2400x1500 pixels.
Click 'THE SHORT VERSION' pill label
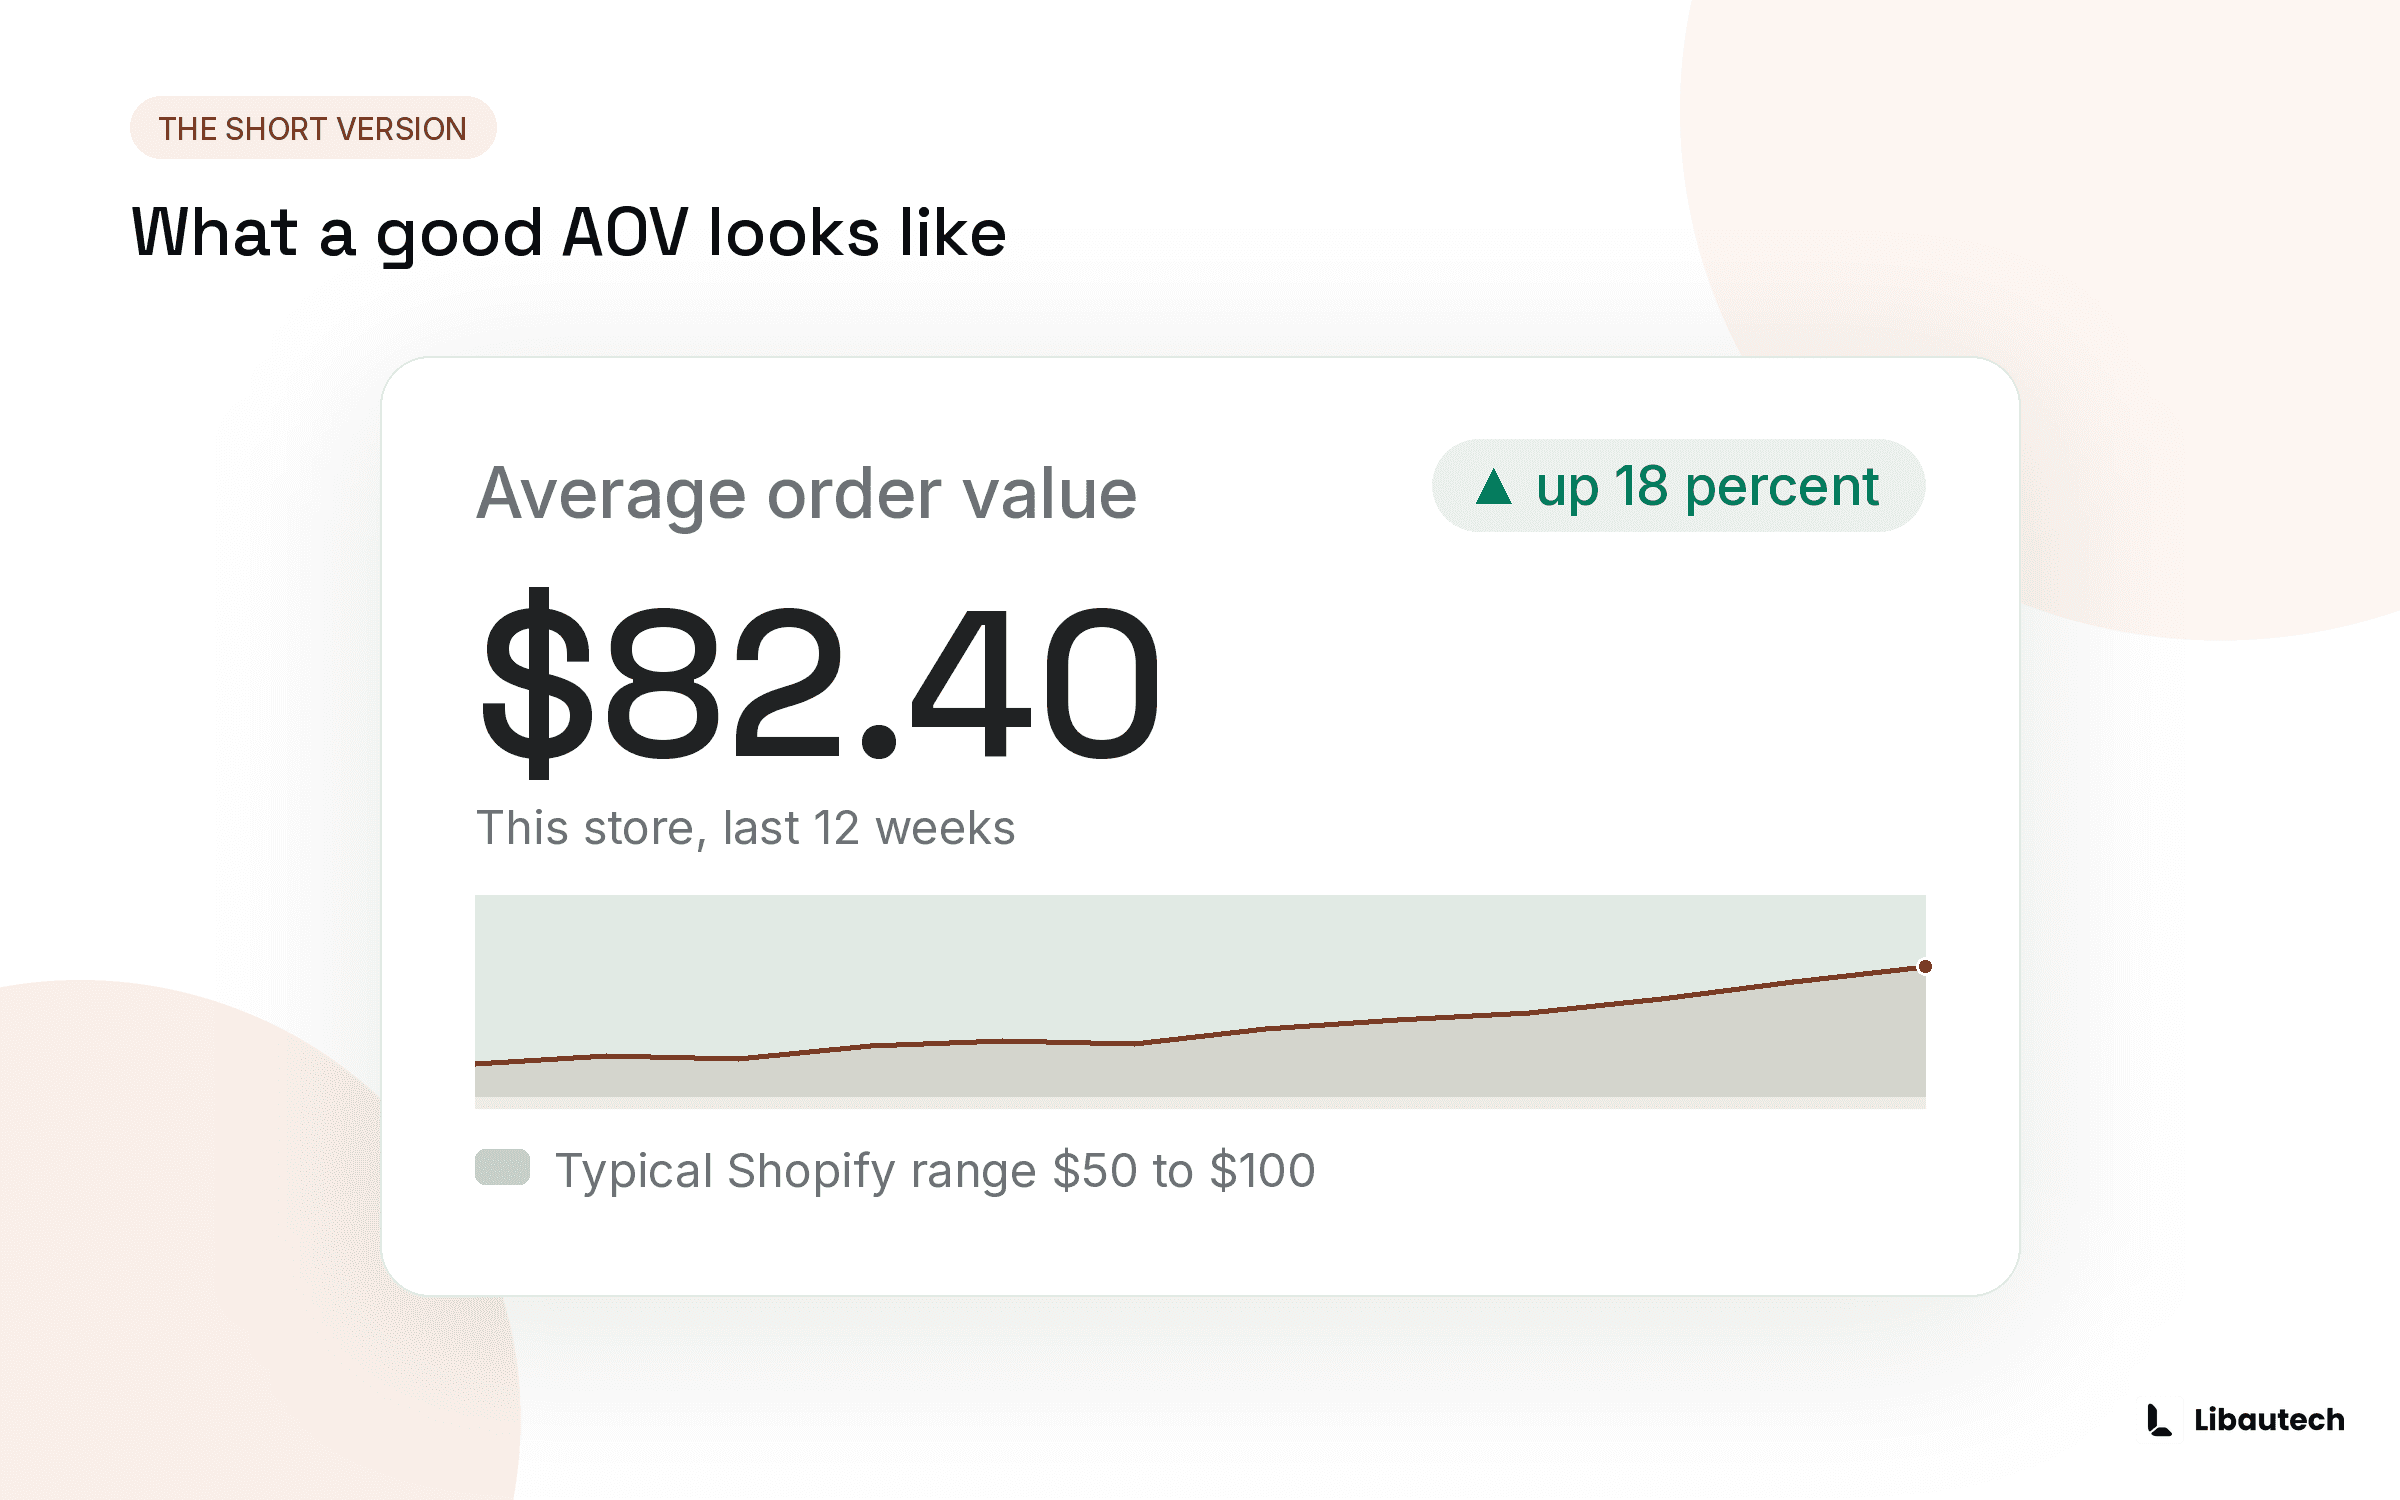(x=313, y=128)
